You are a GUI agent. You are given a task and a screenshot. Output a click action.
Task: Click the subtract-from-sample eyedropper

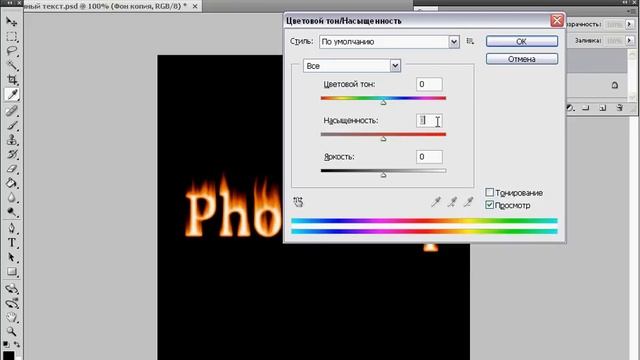[469, 201]
